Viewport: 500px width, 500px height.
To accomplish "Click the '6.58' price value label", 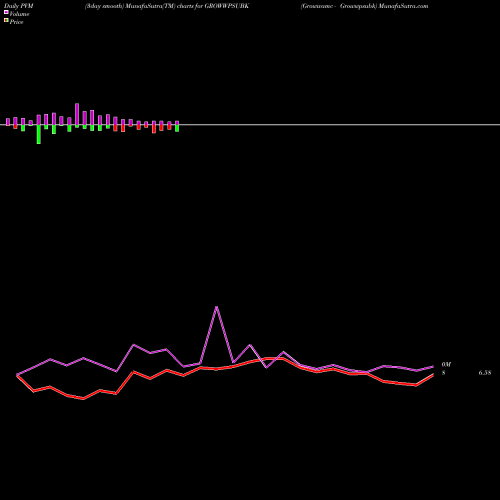I will pyautogui.click(x=485, y=373).
